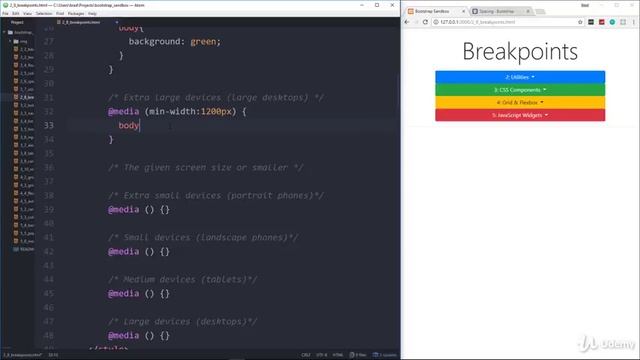Click the files count icon in status bar
This screenshot has height=360, width=640.
(358, 355)
